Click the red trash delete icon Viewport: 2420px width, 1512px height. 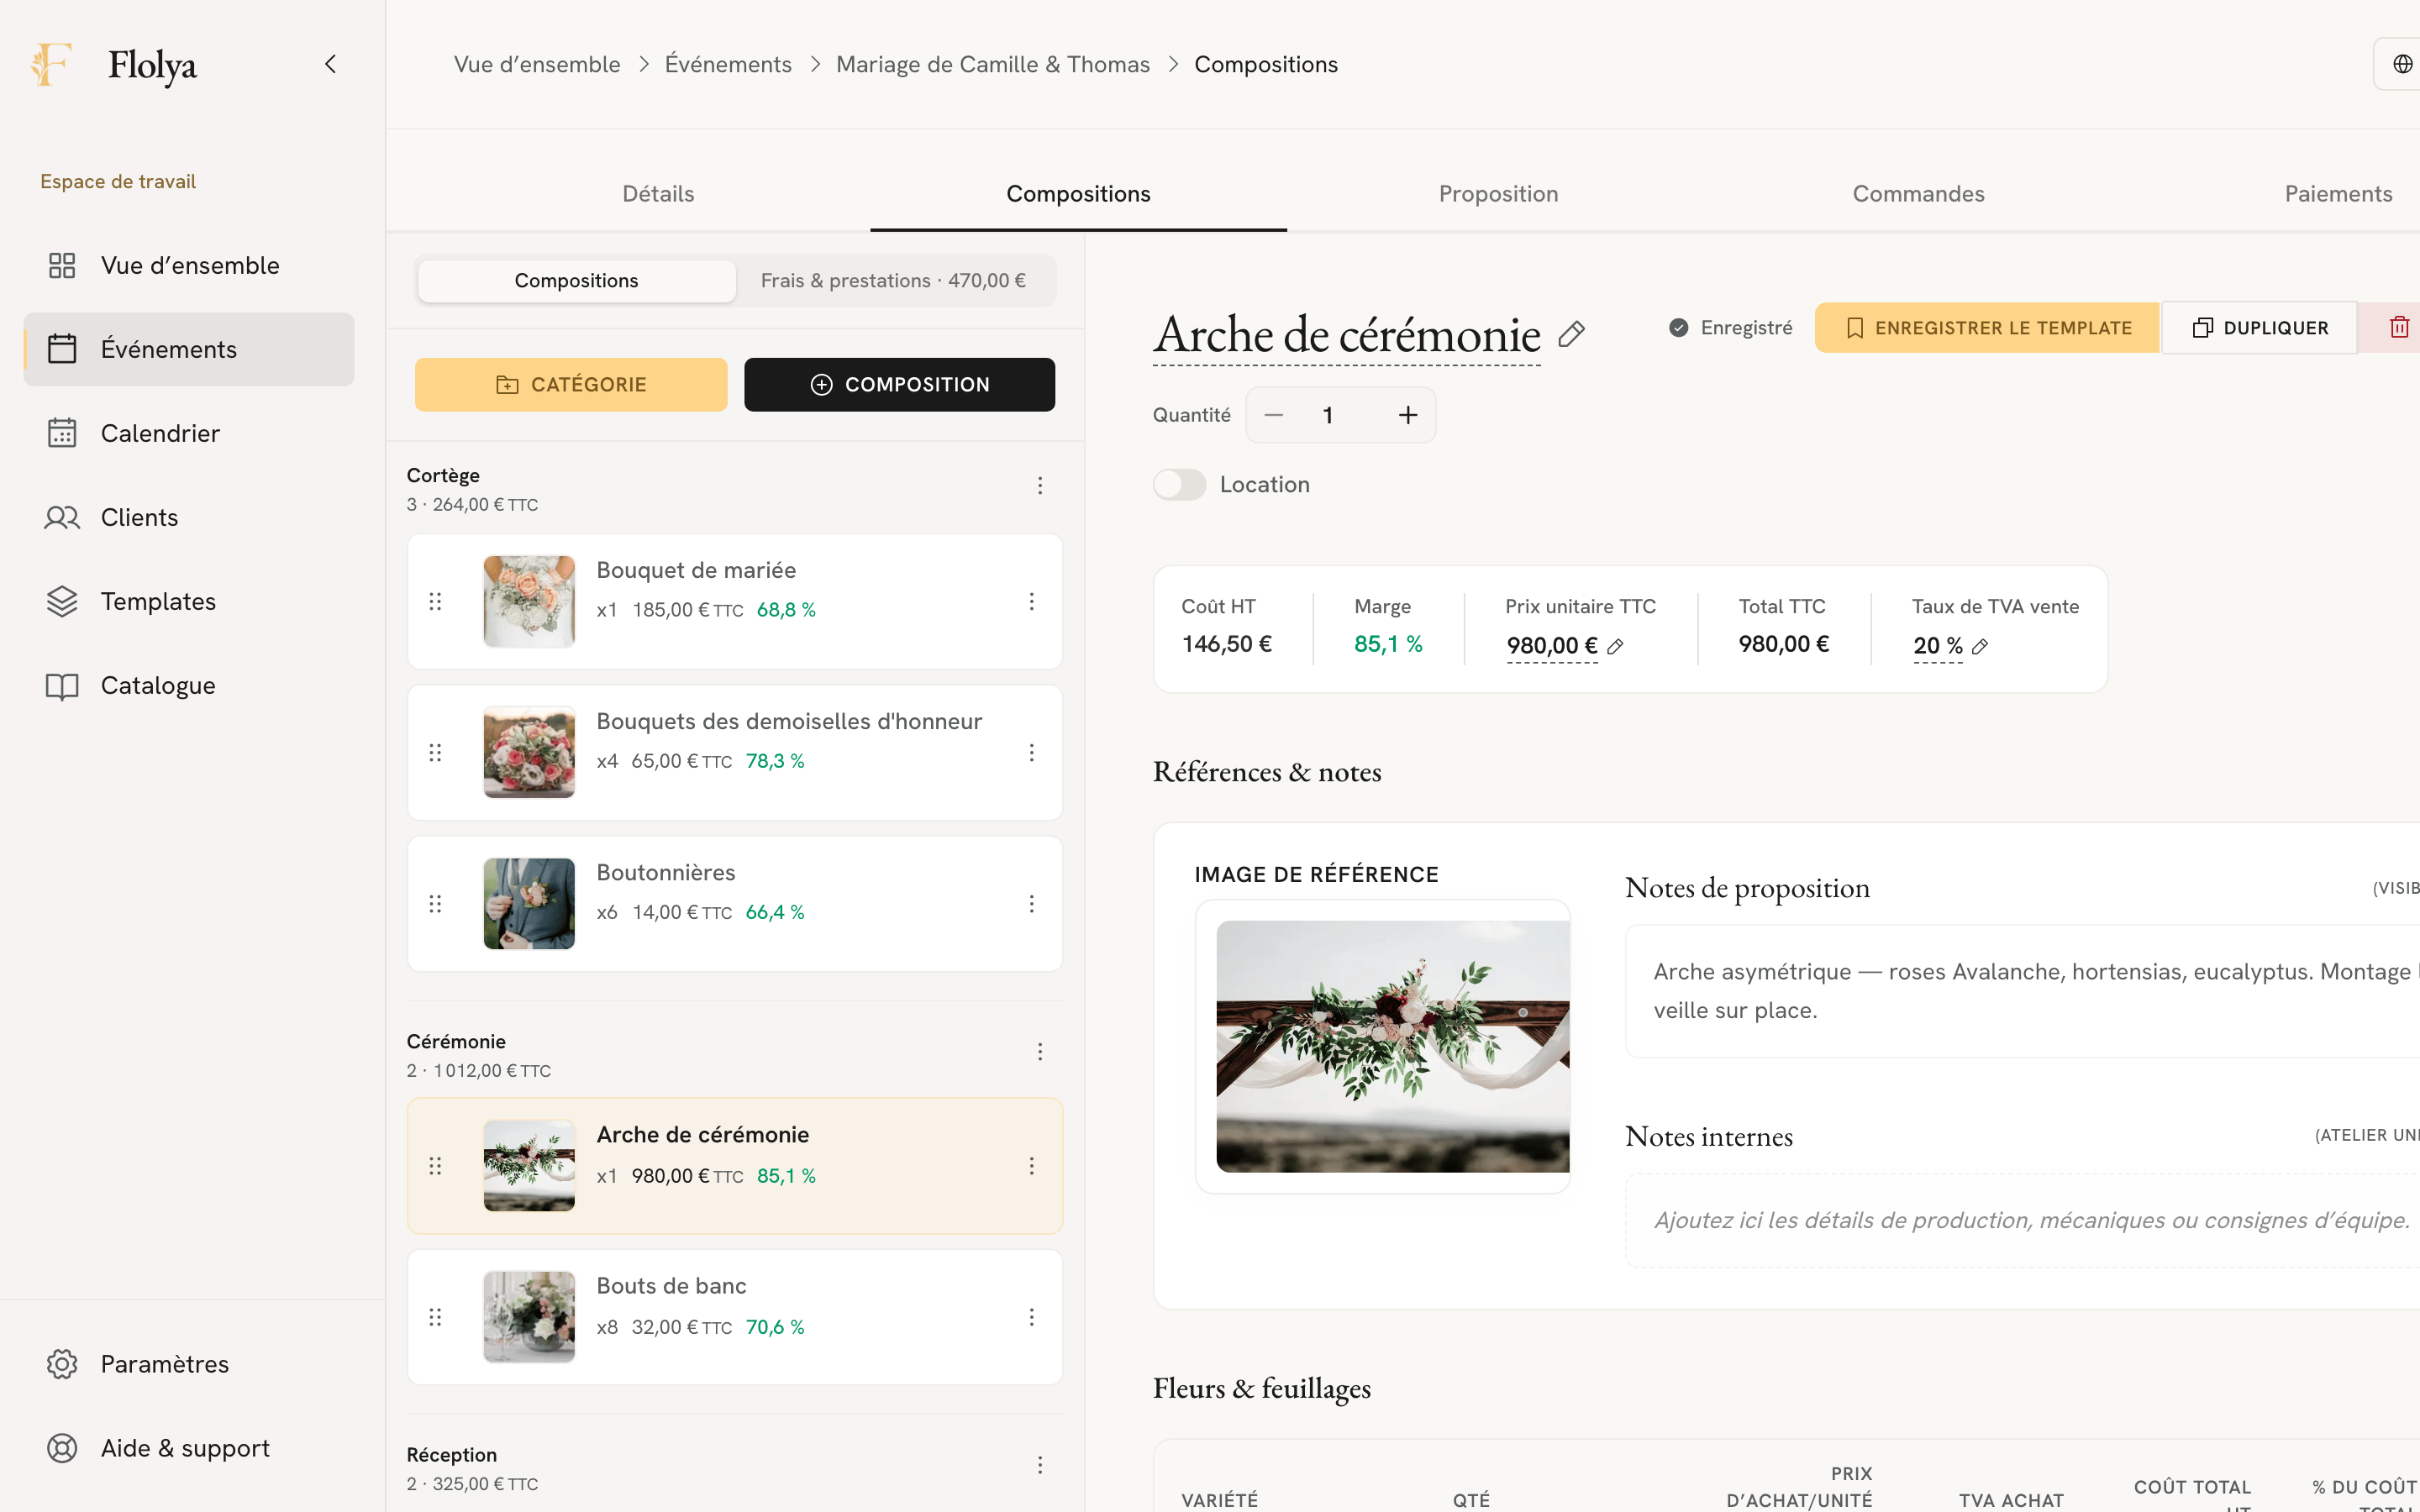tap(2399, 328)
